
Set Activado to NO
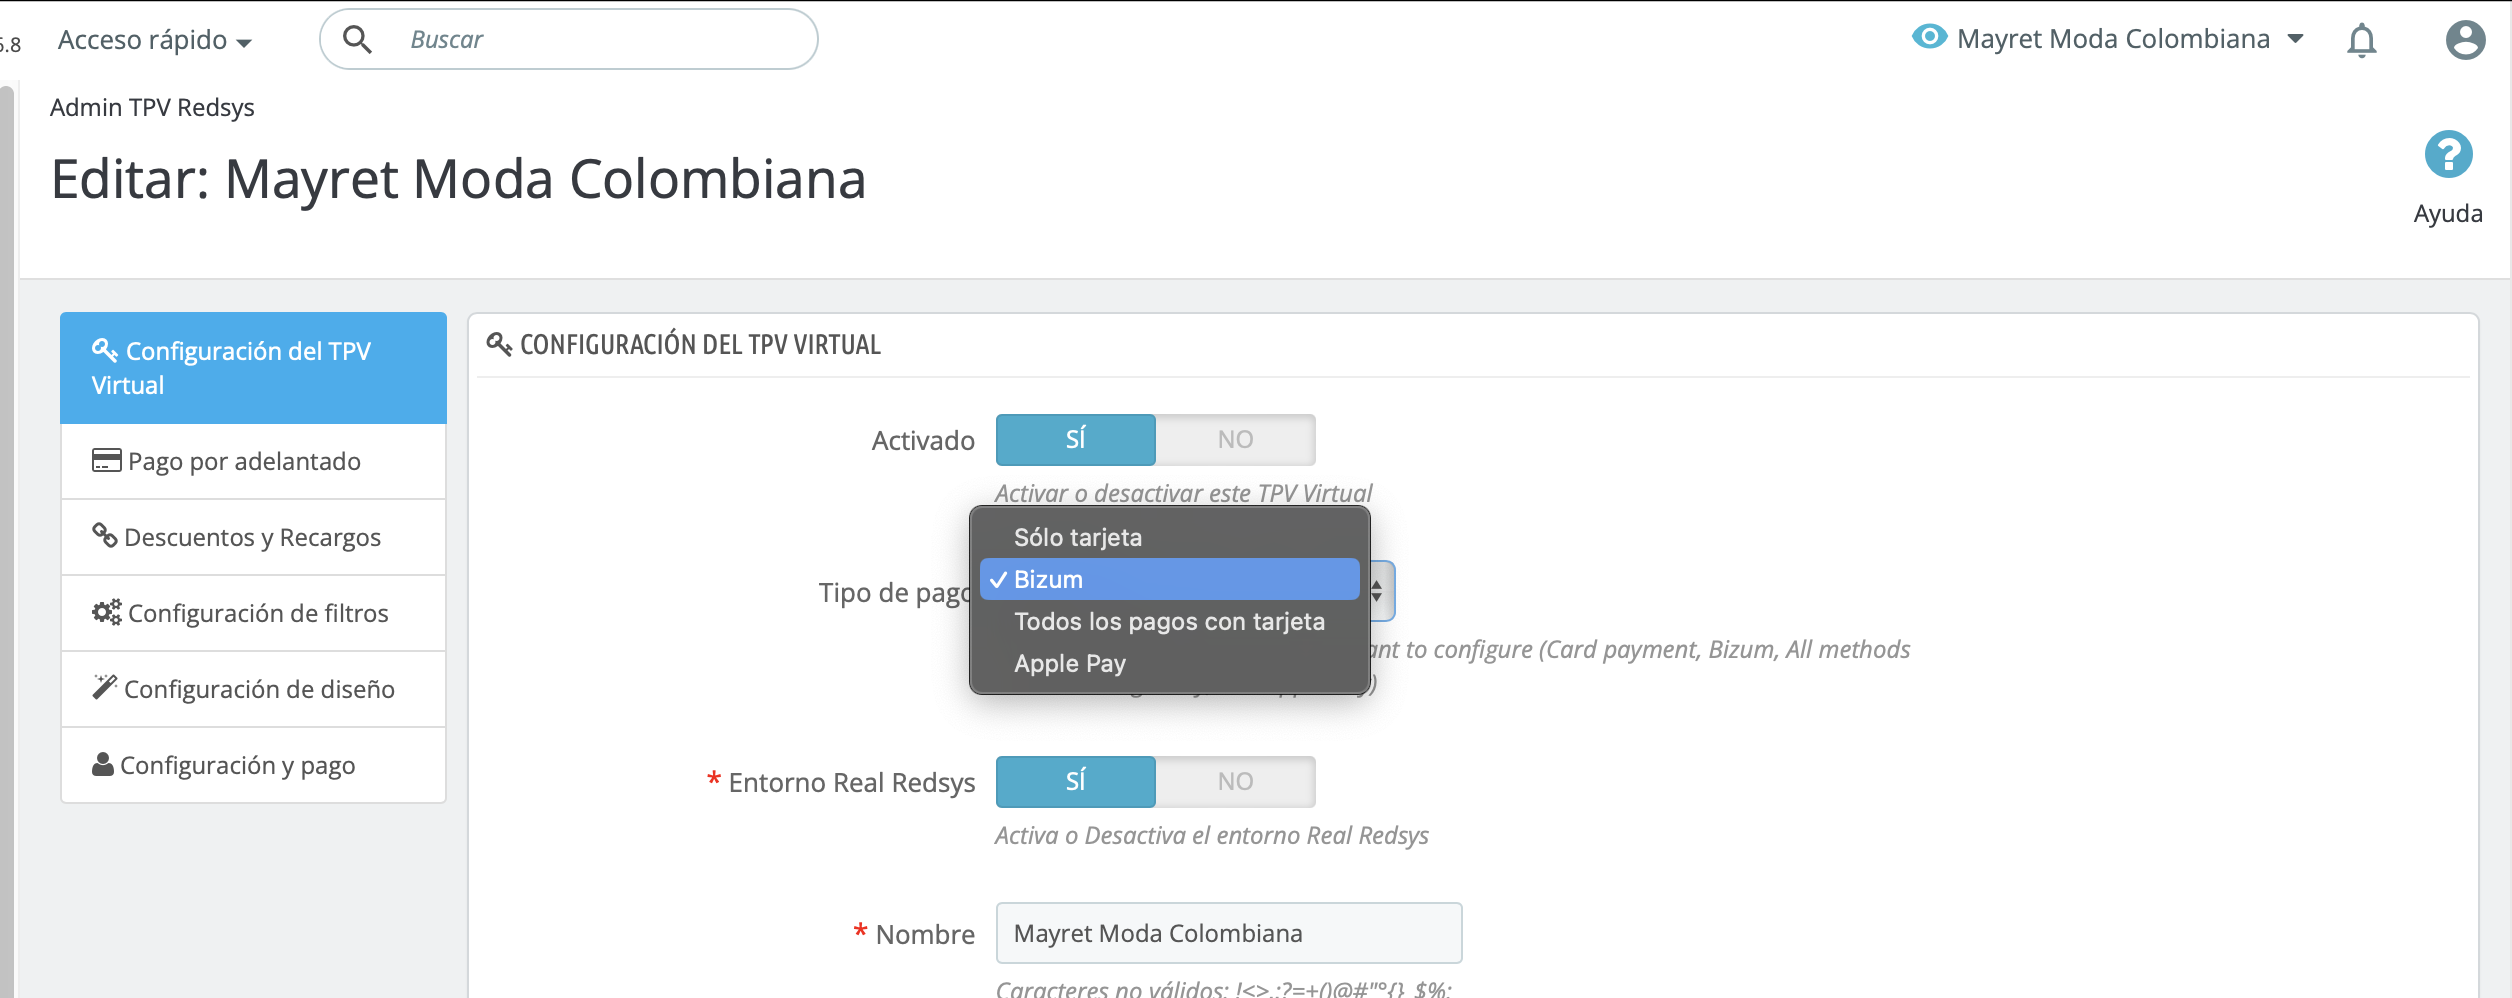point(1235,439)
